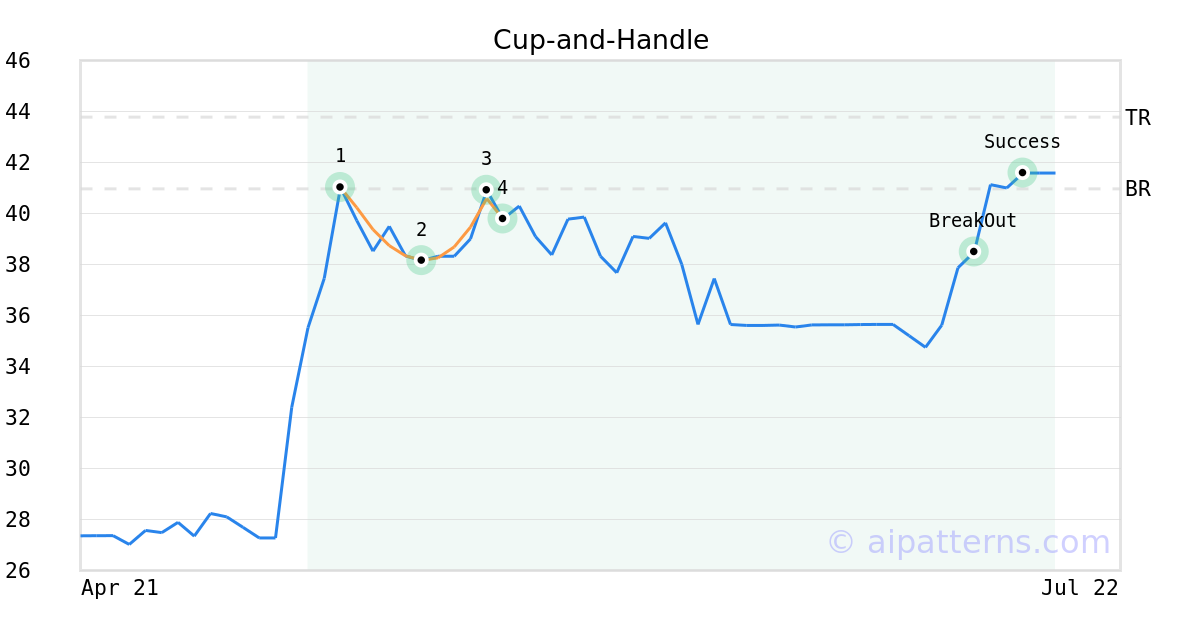Click the 44 value on price axis
Viewport: 1200px width, 630px height.
[18, 112]
